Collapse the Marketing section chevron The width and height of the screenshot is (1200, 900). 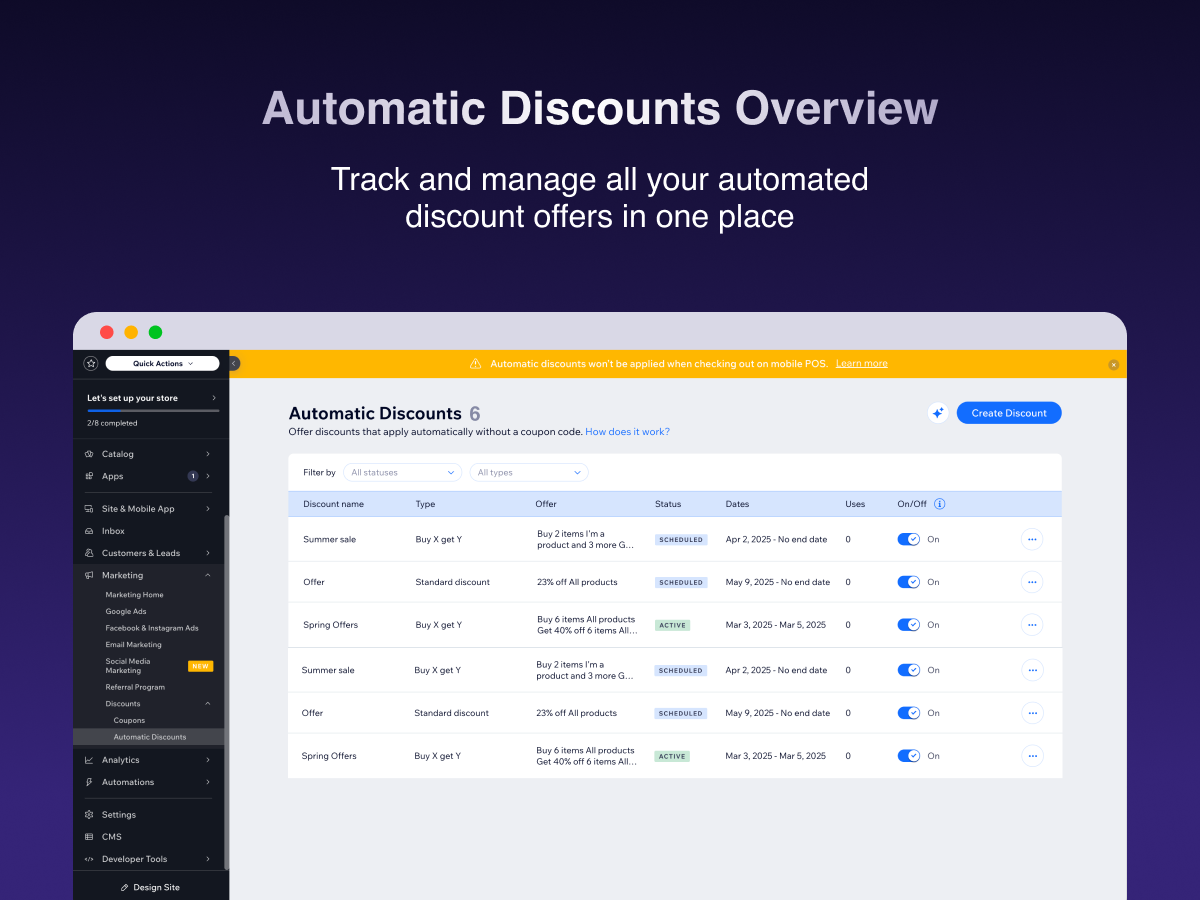tap(208, 575)
